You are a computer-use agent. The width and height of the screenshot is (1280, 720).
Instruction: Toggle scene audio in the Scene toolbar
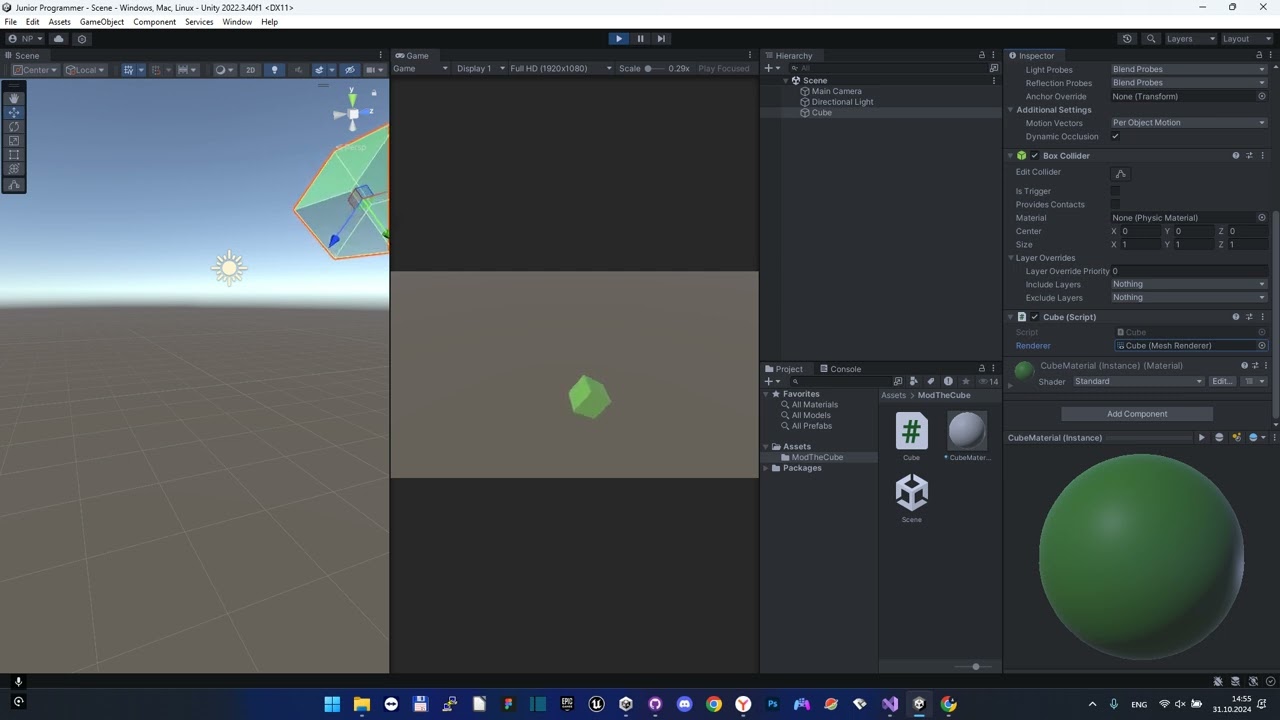(x=298, y=70)
